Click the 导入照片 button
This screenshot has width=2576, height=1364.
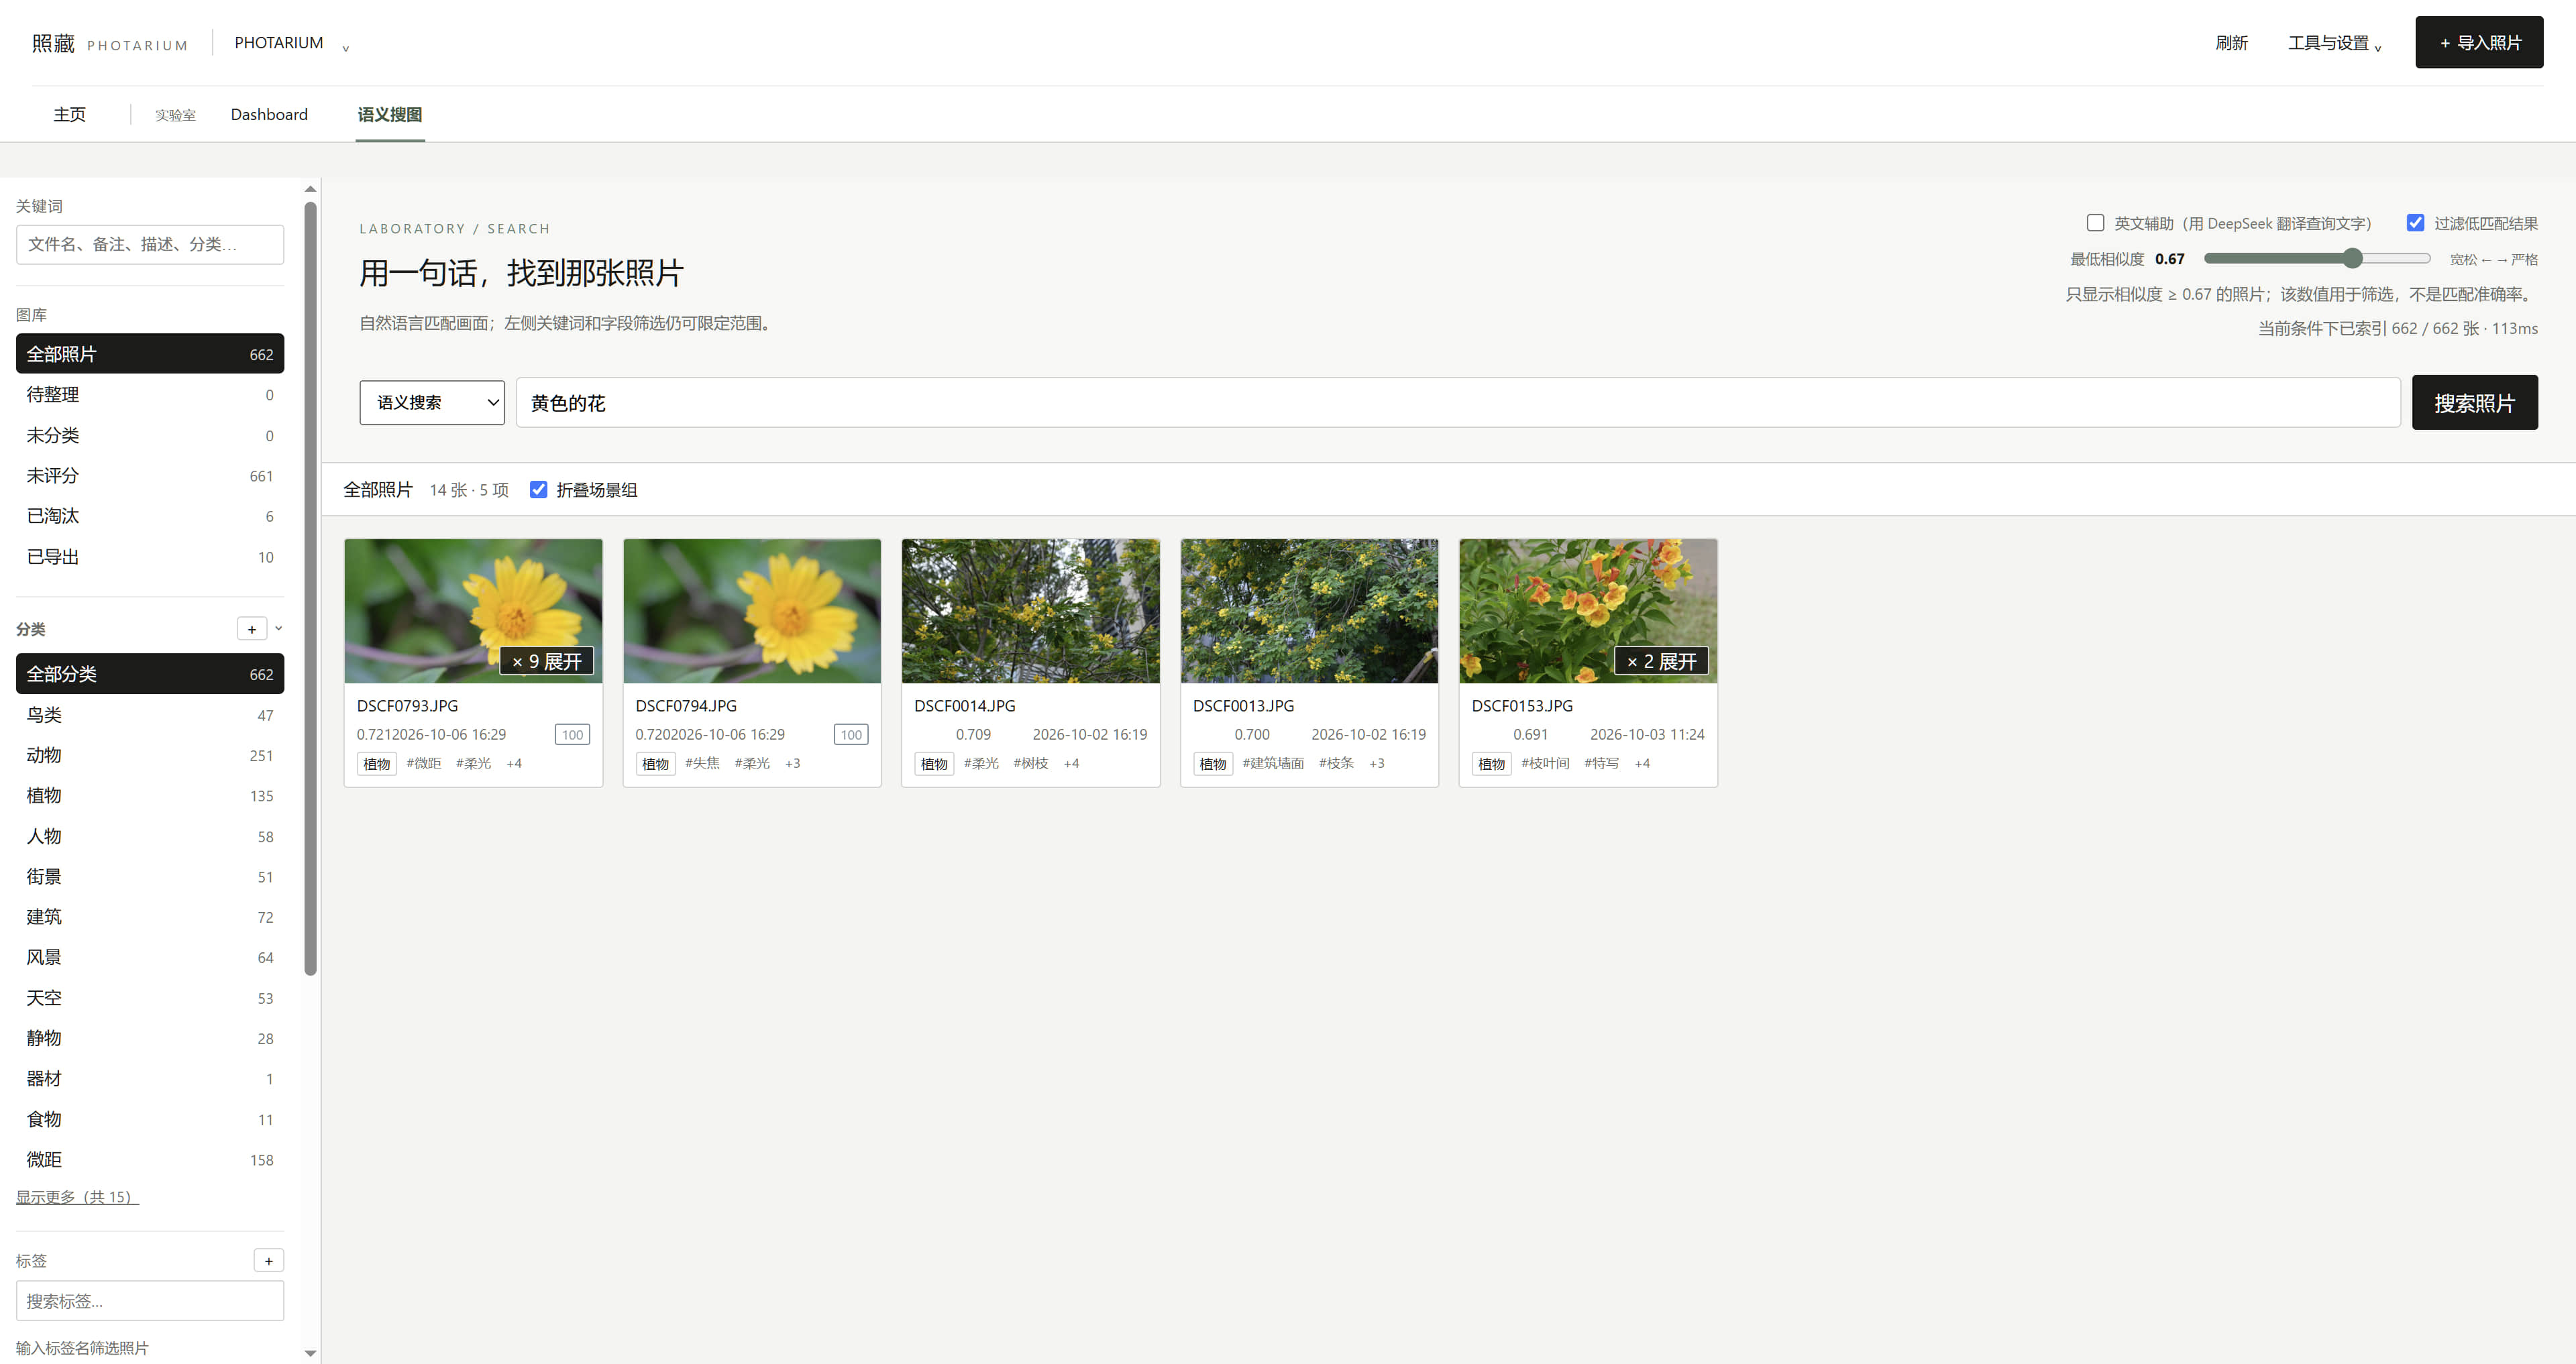(x=2479, y=42)
